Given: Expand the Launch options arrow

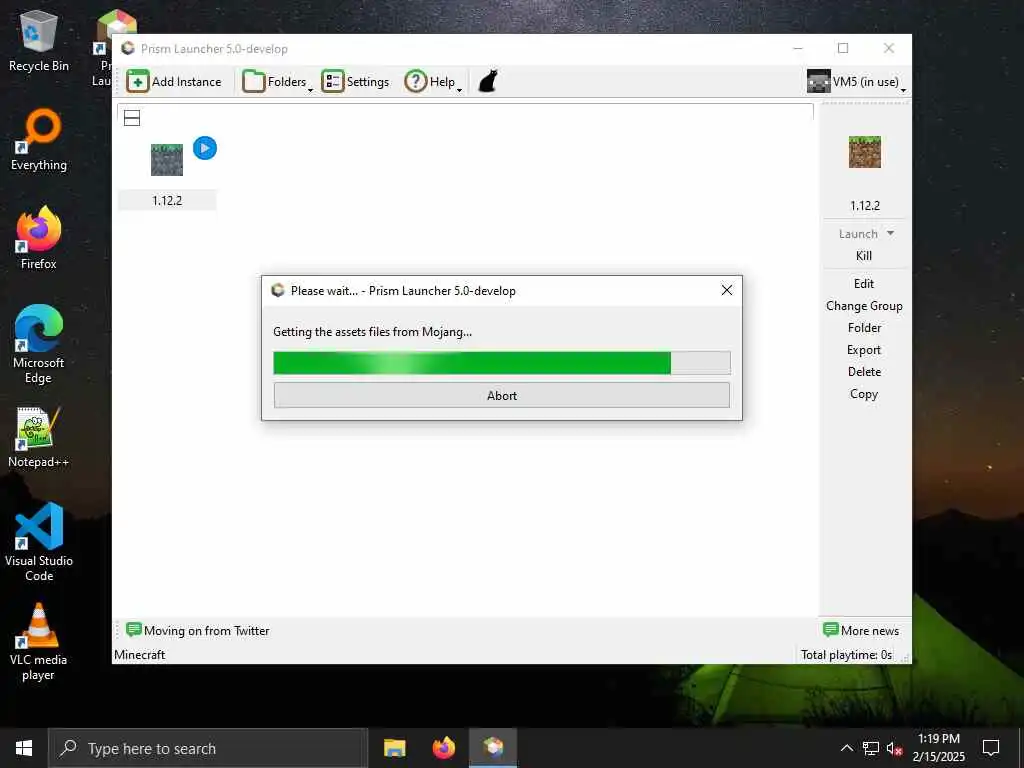Looking at the screenshot, I should (890, 234).
